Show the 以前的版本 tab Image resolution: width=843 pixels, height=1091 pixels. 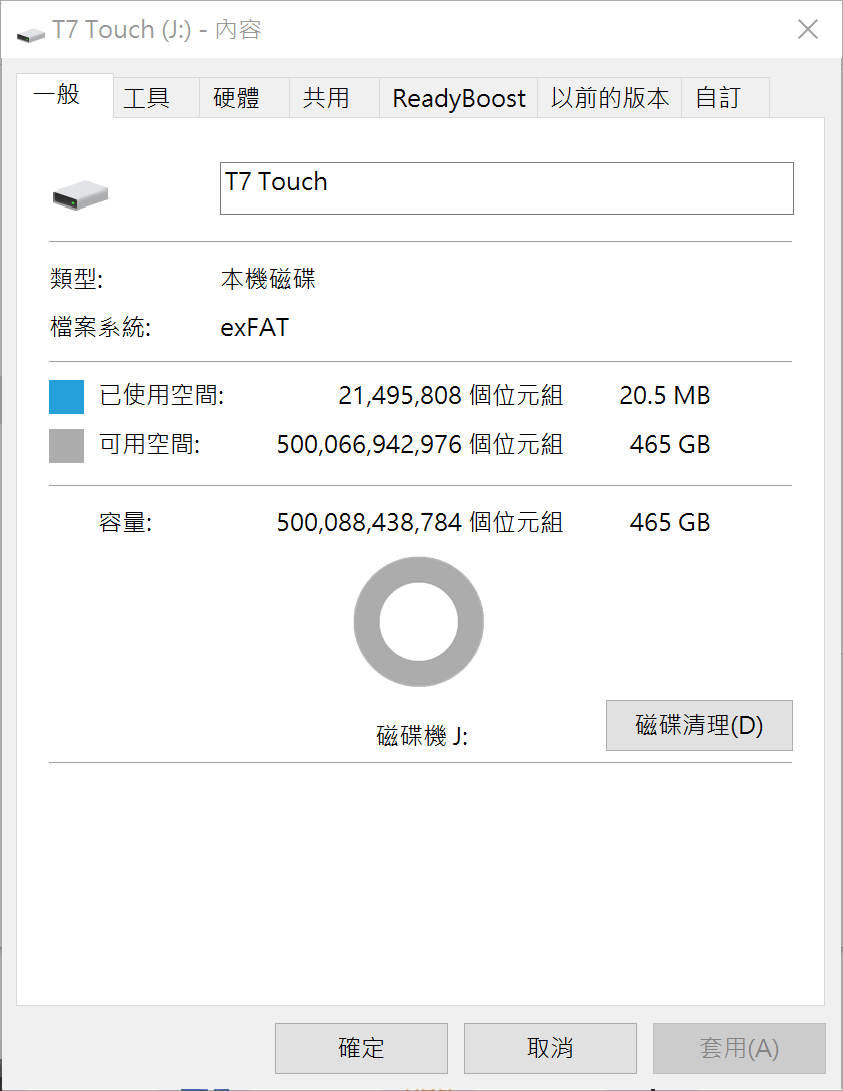click(x=610, y=98)
